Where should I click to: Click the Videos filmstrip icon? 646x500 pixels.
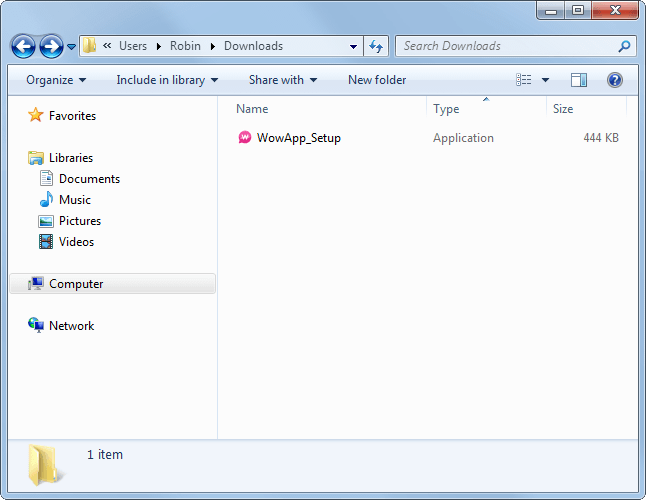click(x=46, y=242)
